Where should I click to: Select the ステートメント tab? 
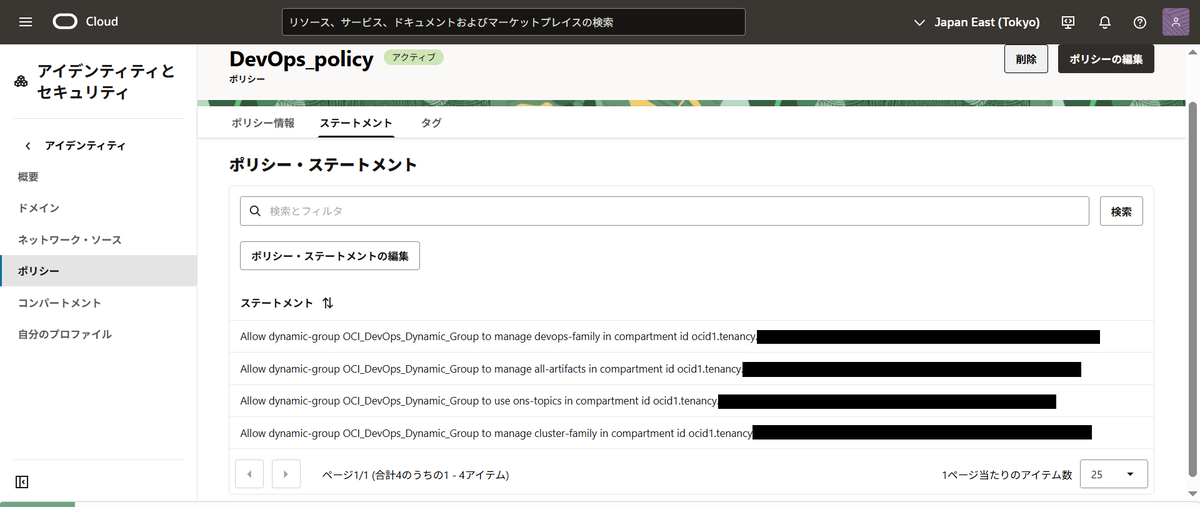[356, 123]
